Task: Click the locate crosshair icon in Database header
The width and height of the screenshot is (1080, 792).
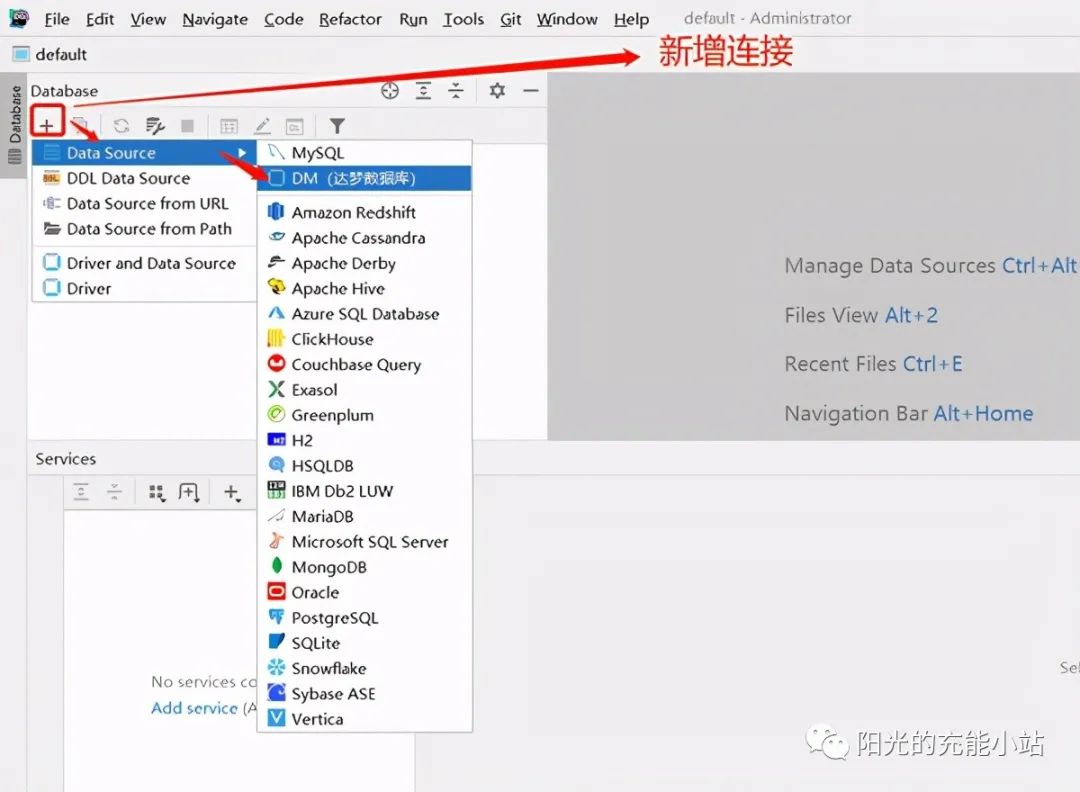Action: tap(390, 91)
